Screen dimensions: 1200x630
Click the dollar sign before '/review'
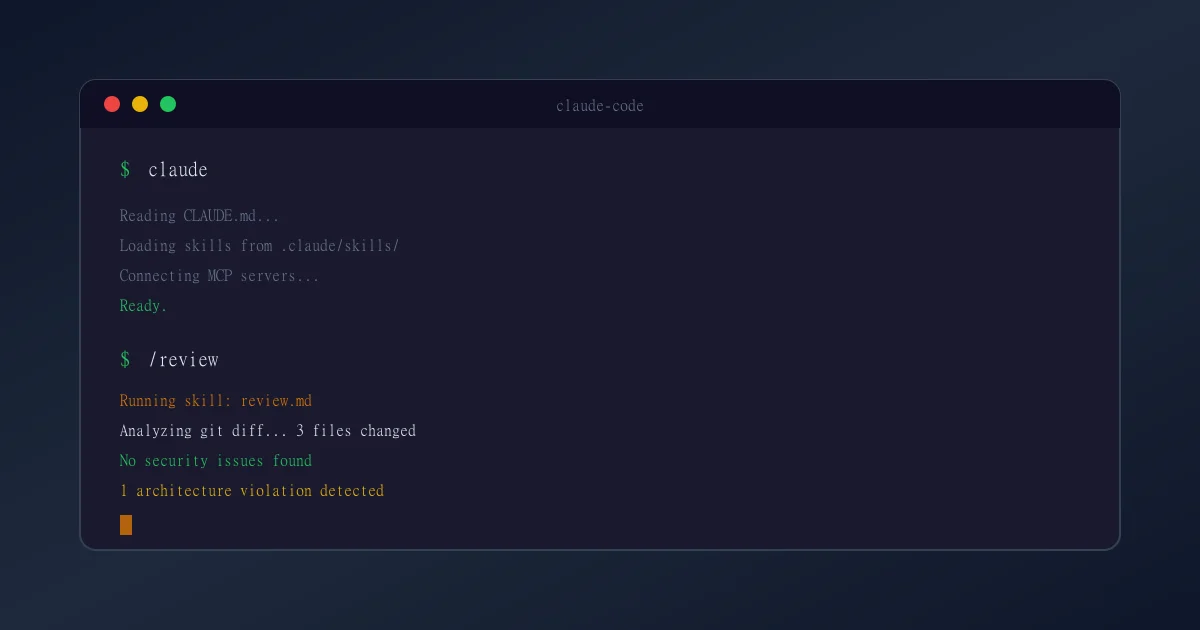tap(125, 359)
